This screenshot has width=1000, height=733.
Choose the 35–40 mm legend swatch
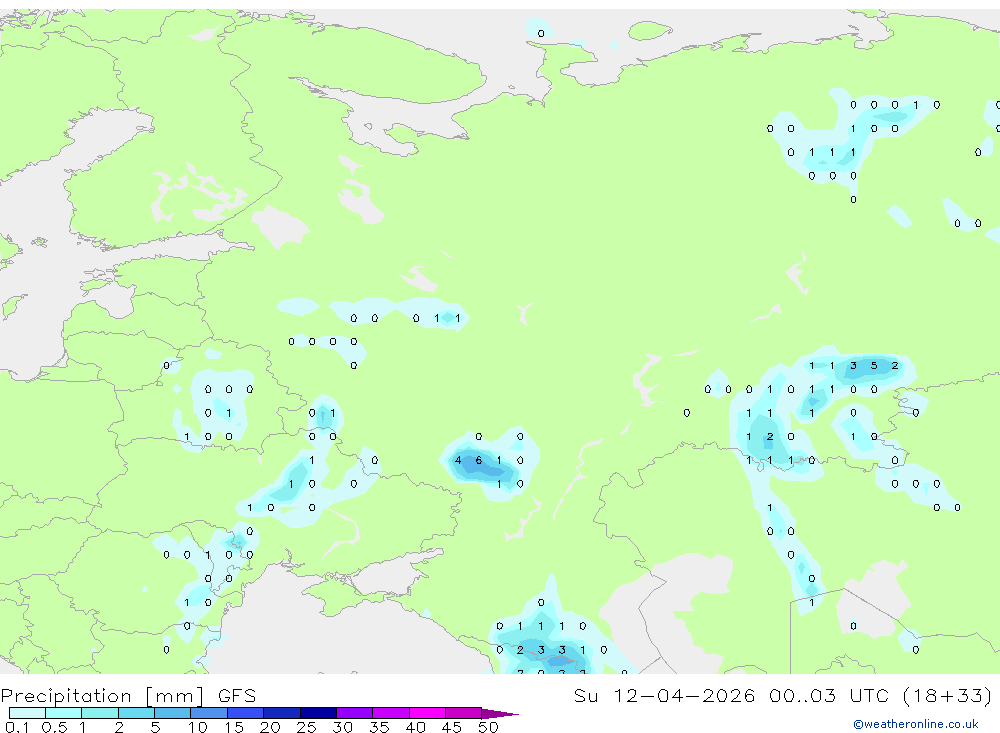391,713
